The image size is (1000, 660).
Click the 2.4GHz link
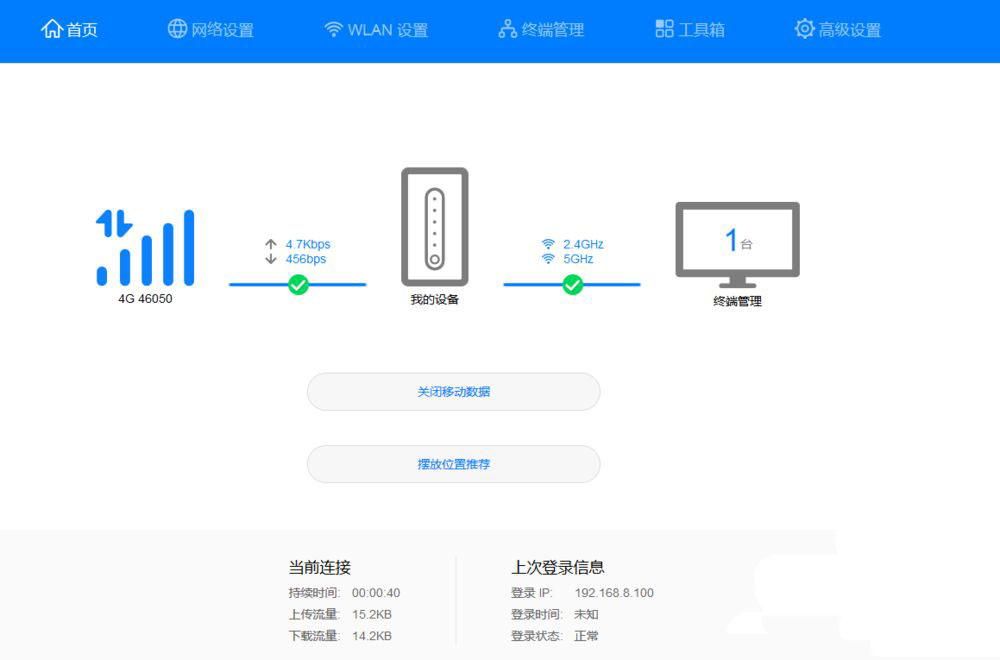pos(584,244)
